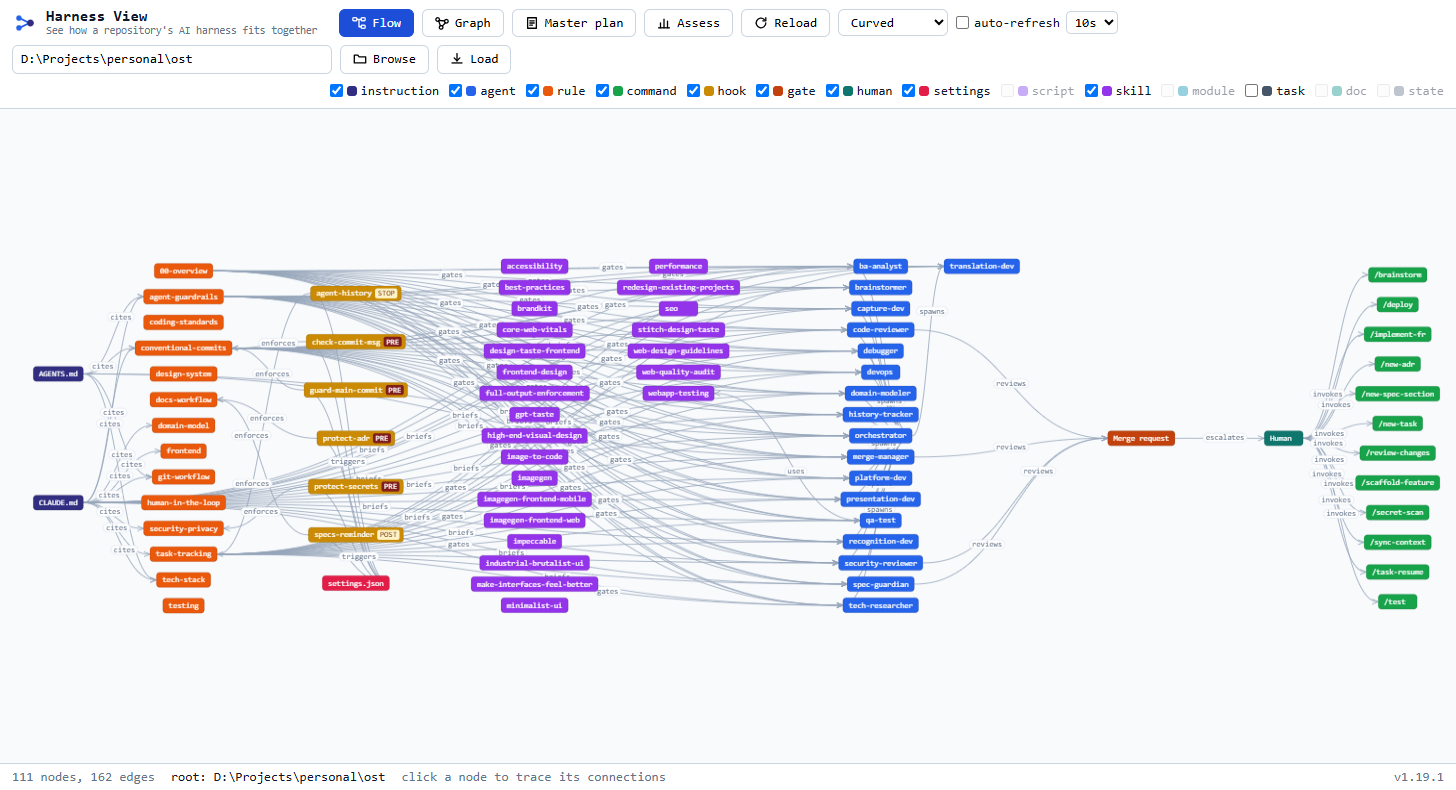Screen dimensions: 1456x790
Task: Select the /secret-scan command node
Action: 1397,512
